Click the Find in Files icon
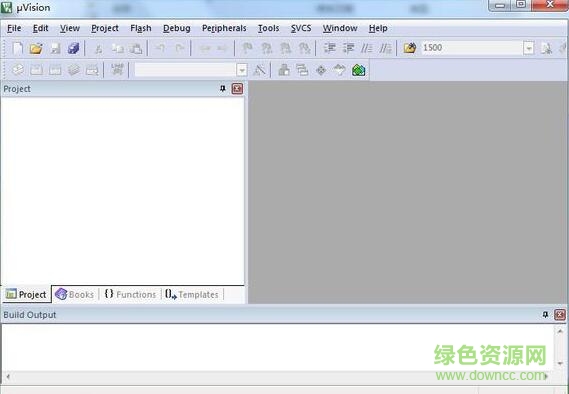569x394 pixels. click(410, 48)
